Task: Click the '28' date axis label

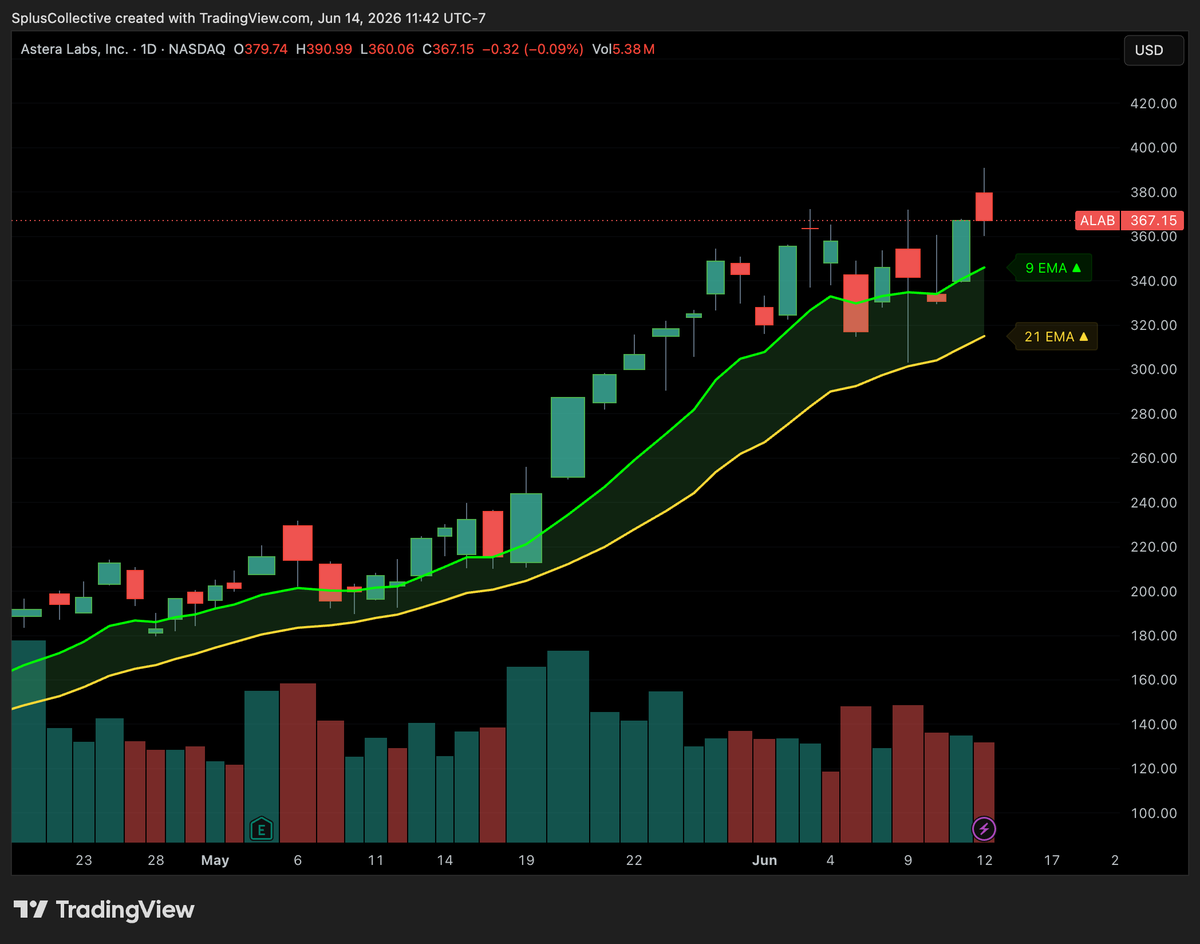Action: (x=155, y=860)
